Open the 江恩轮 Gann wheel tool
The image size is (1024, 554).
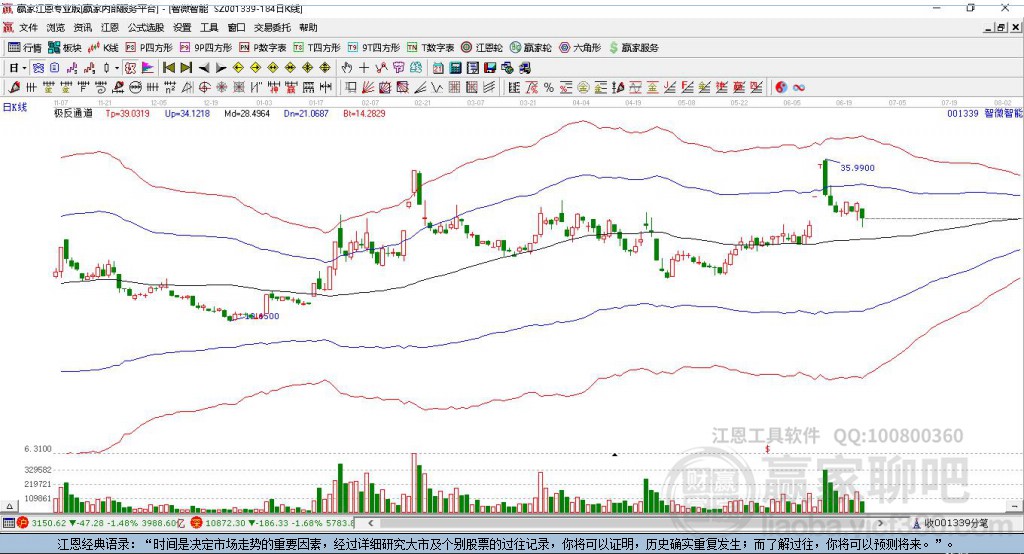pyautogui.click(x=482, y=48)
